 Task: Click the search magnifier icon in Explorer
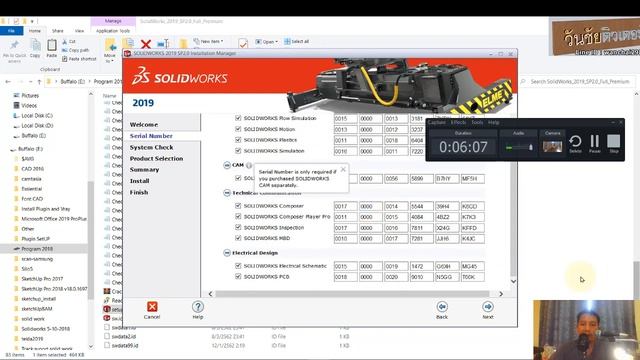tap(523, 82)
